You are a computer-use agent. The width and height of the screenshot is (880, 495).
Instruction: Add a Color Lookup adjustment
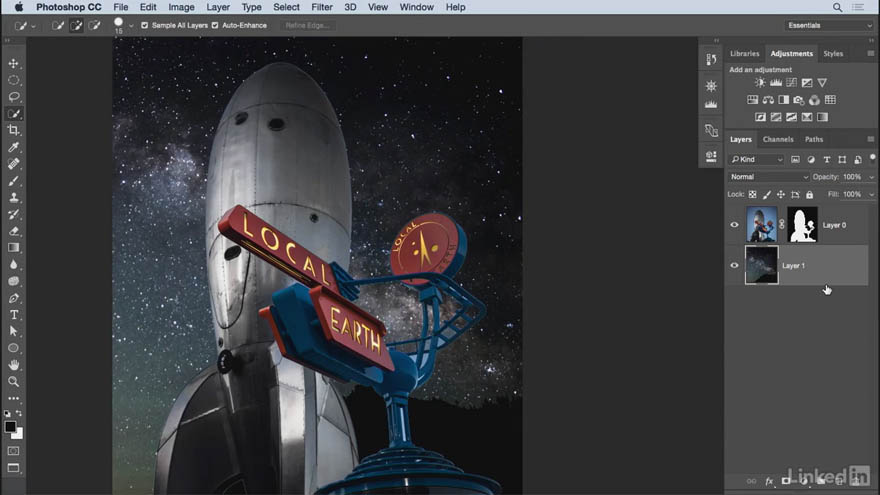(x=830, y=100)
